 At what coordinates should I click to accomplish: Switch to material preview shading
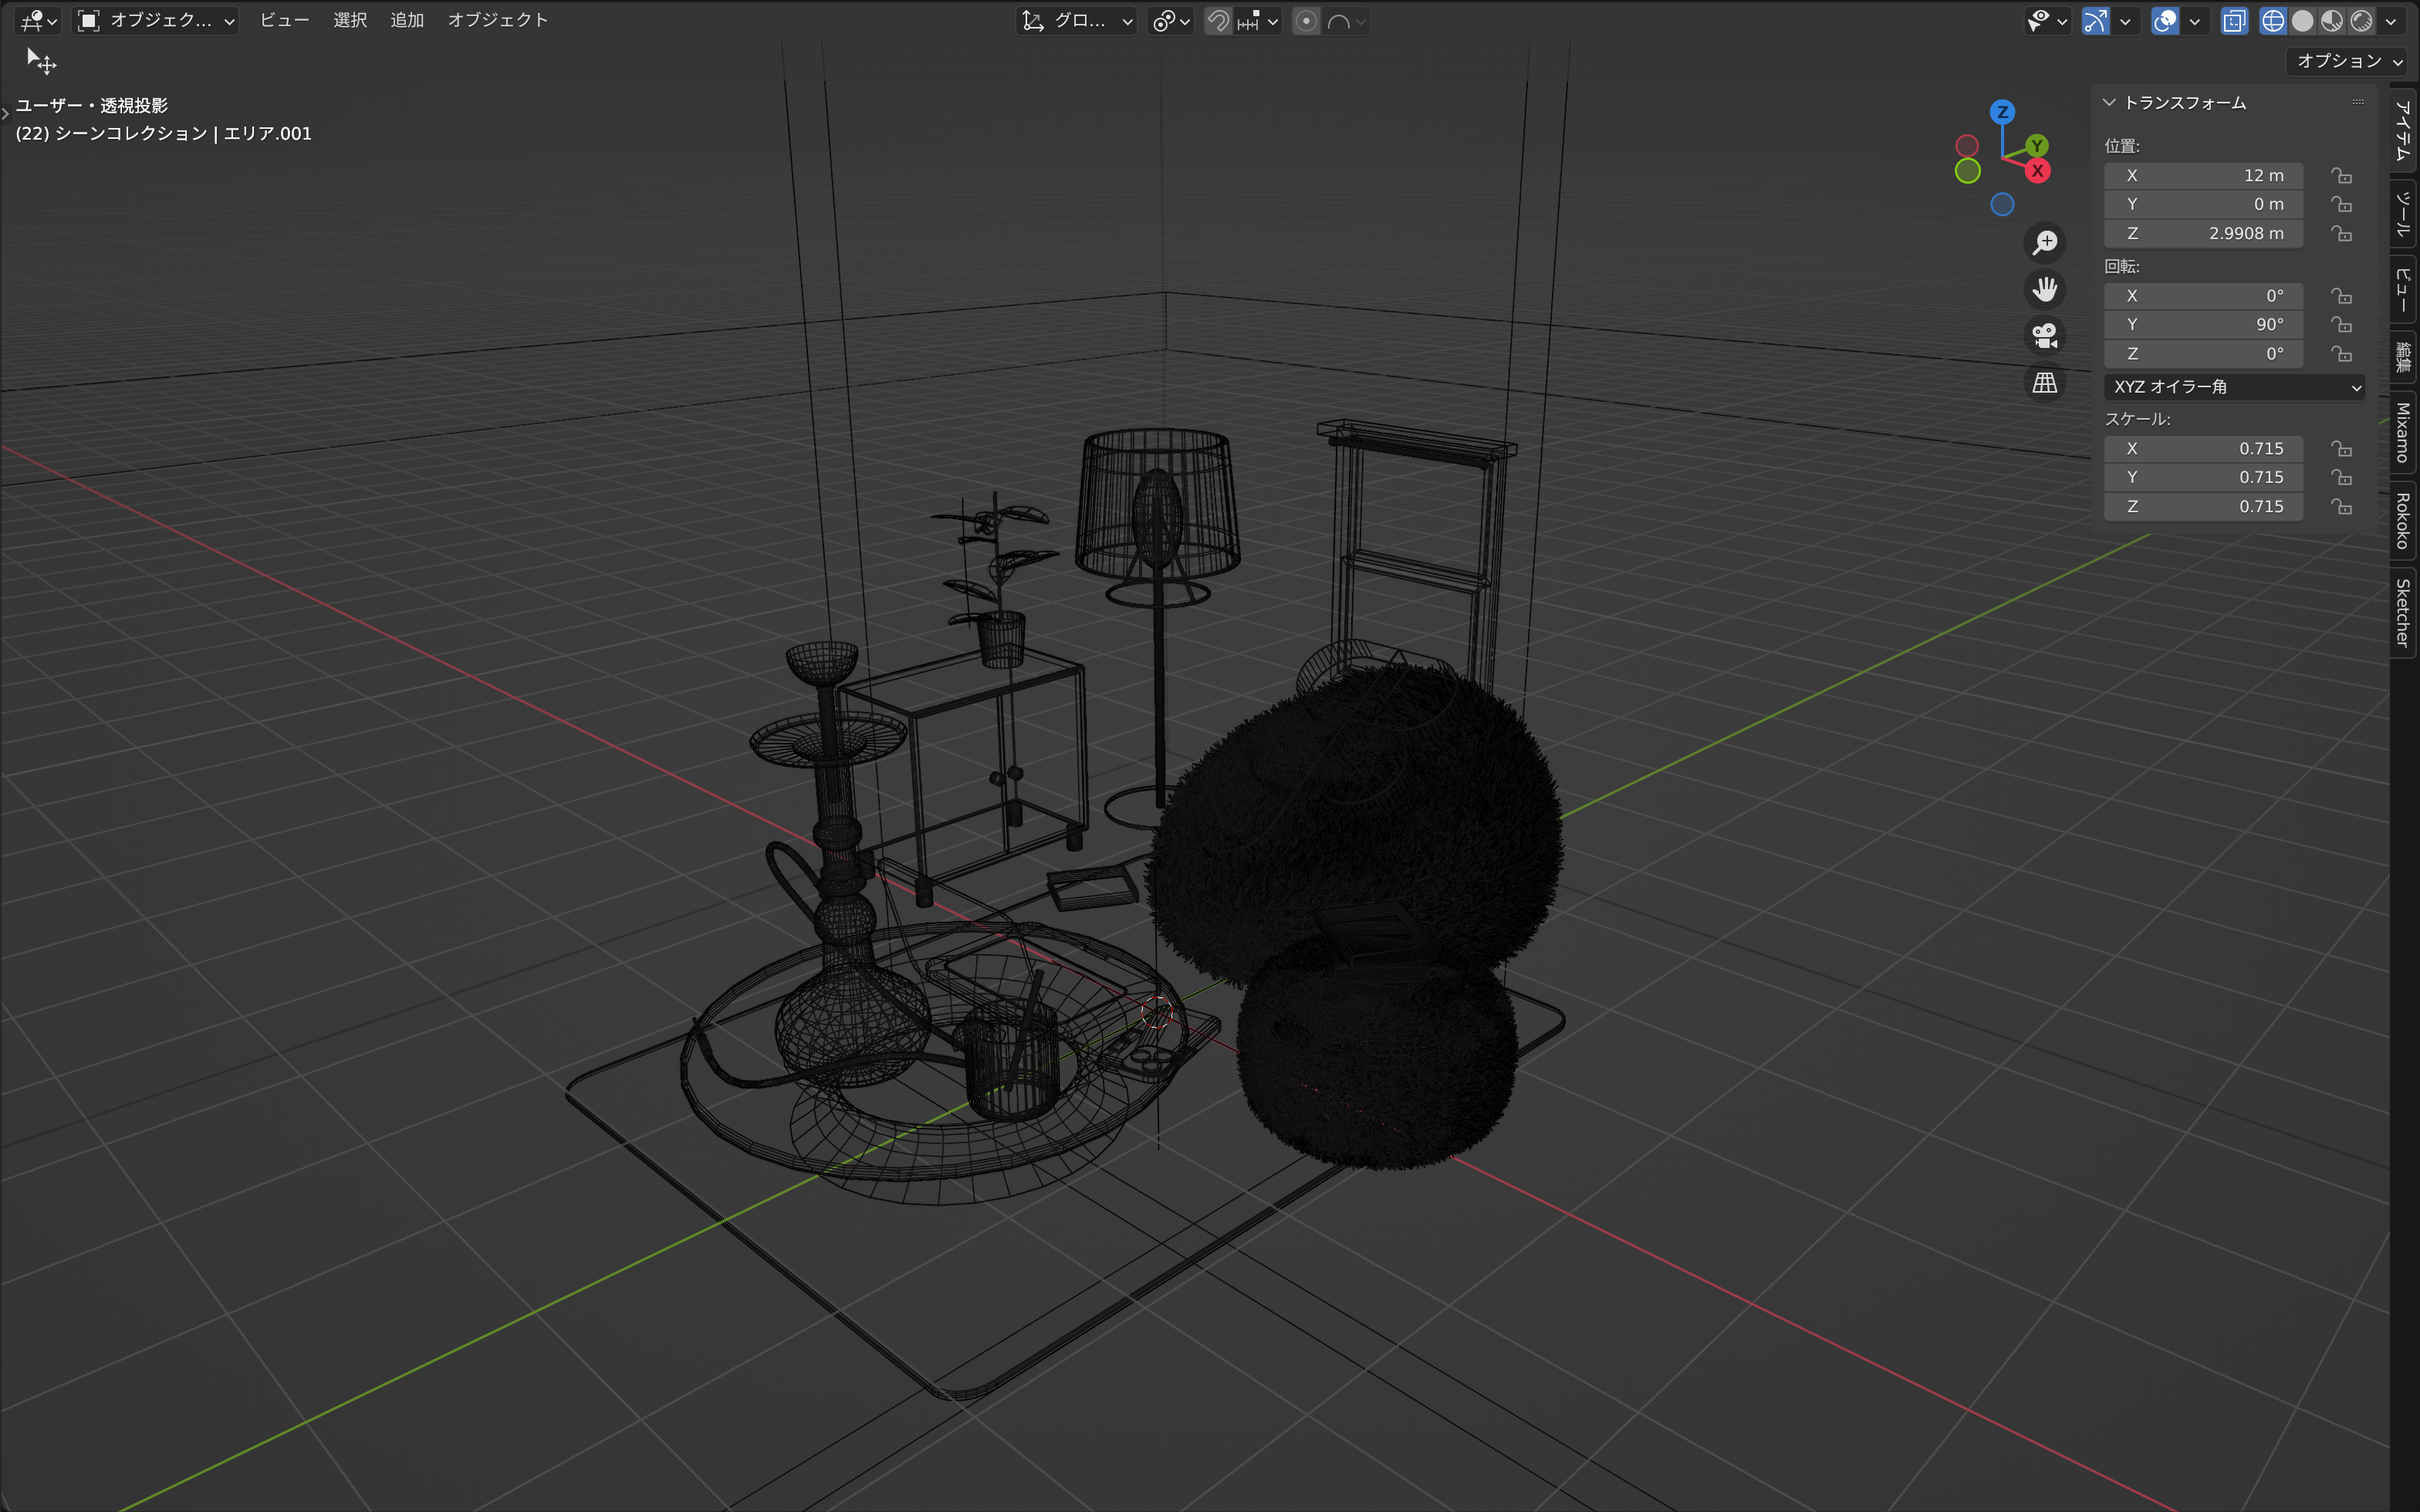click(2332, 20)
